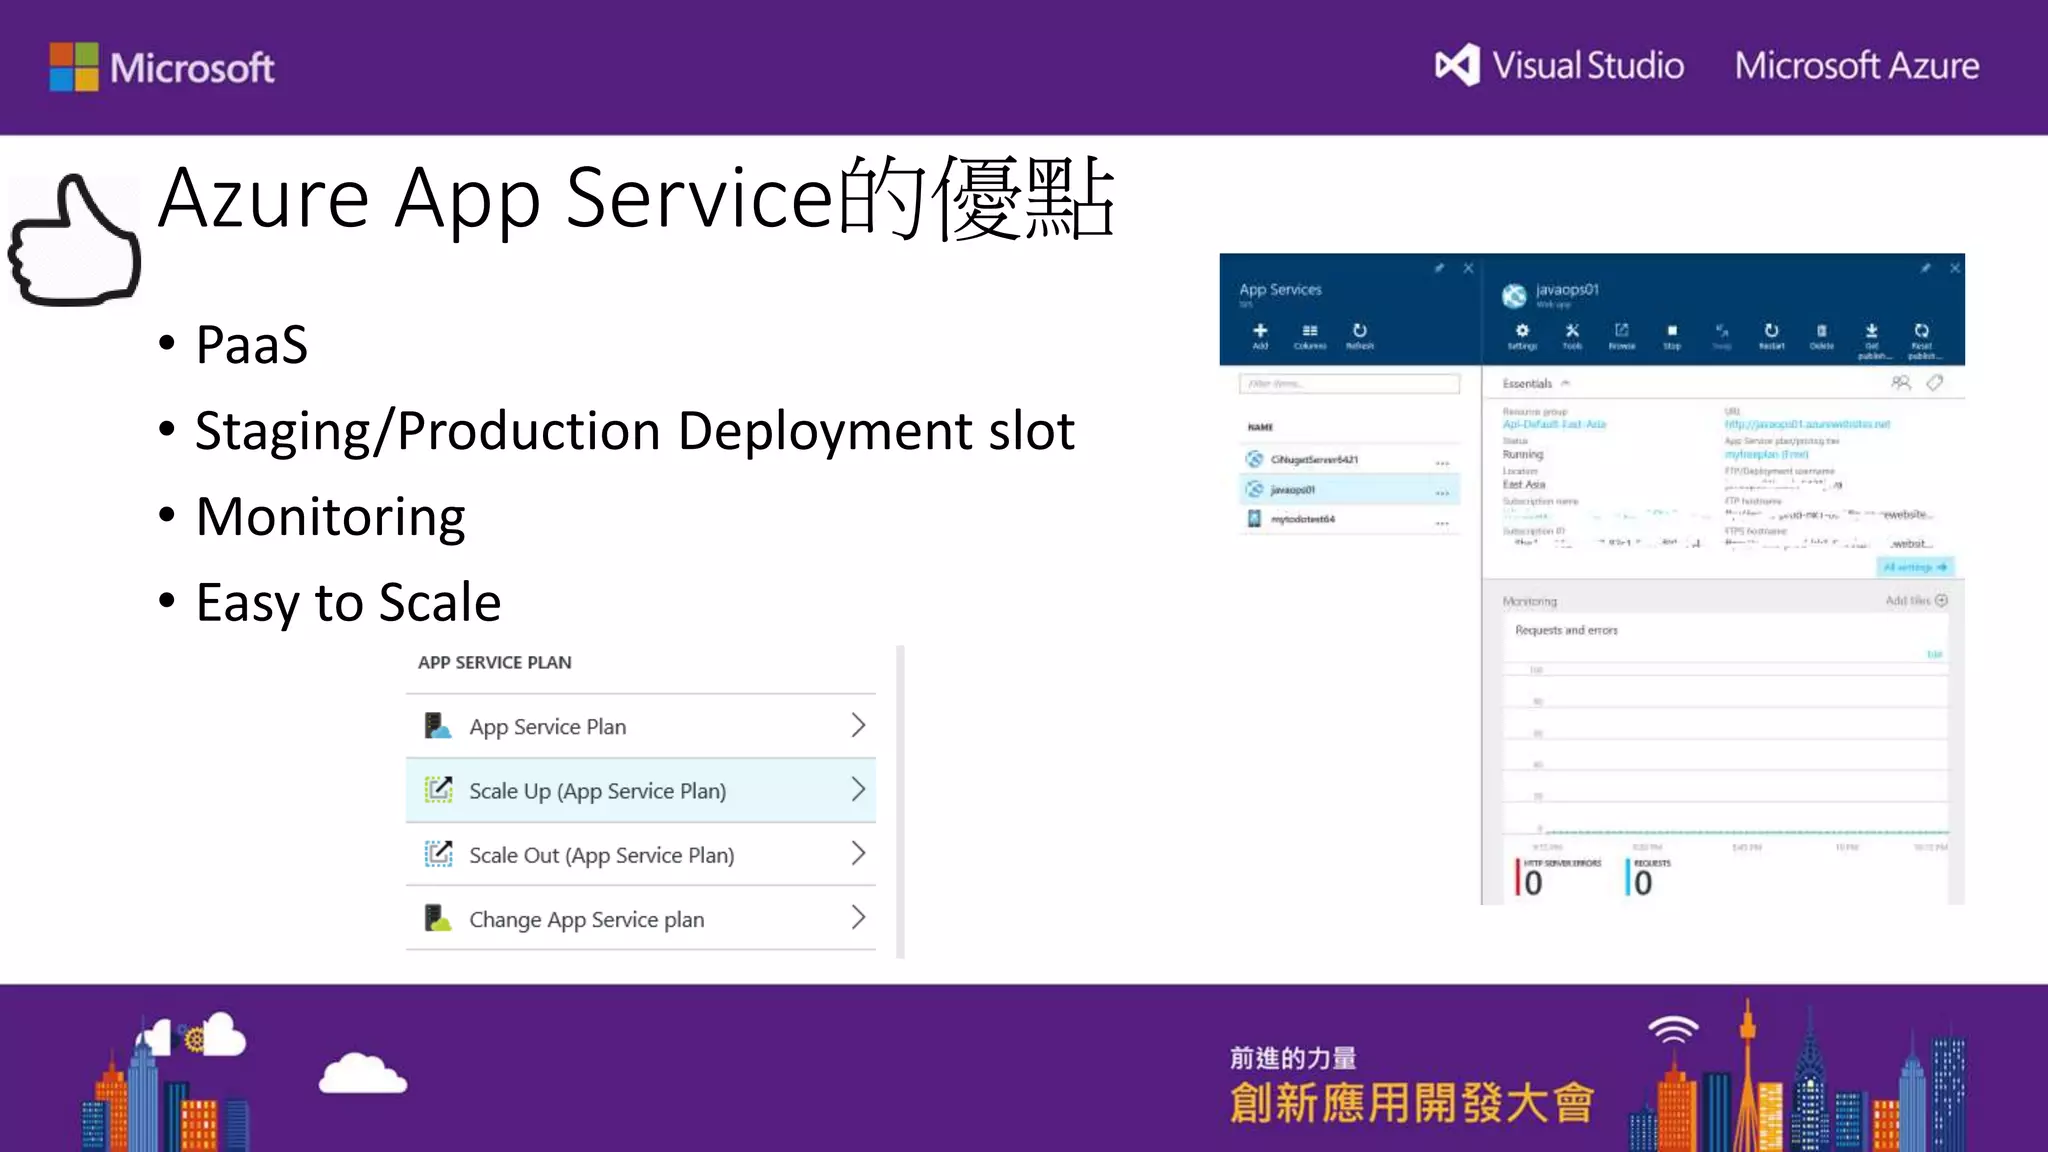Close the App Services blade
The image size is (2048, 1152).
(1468, 268)
